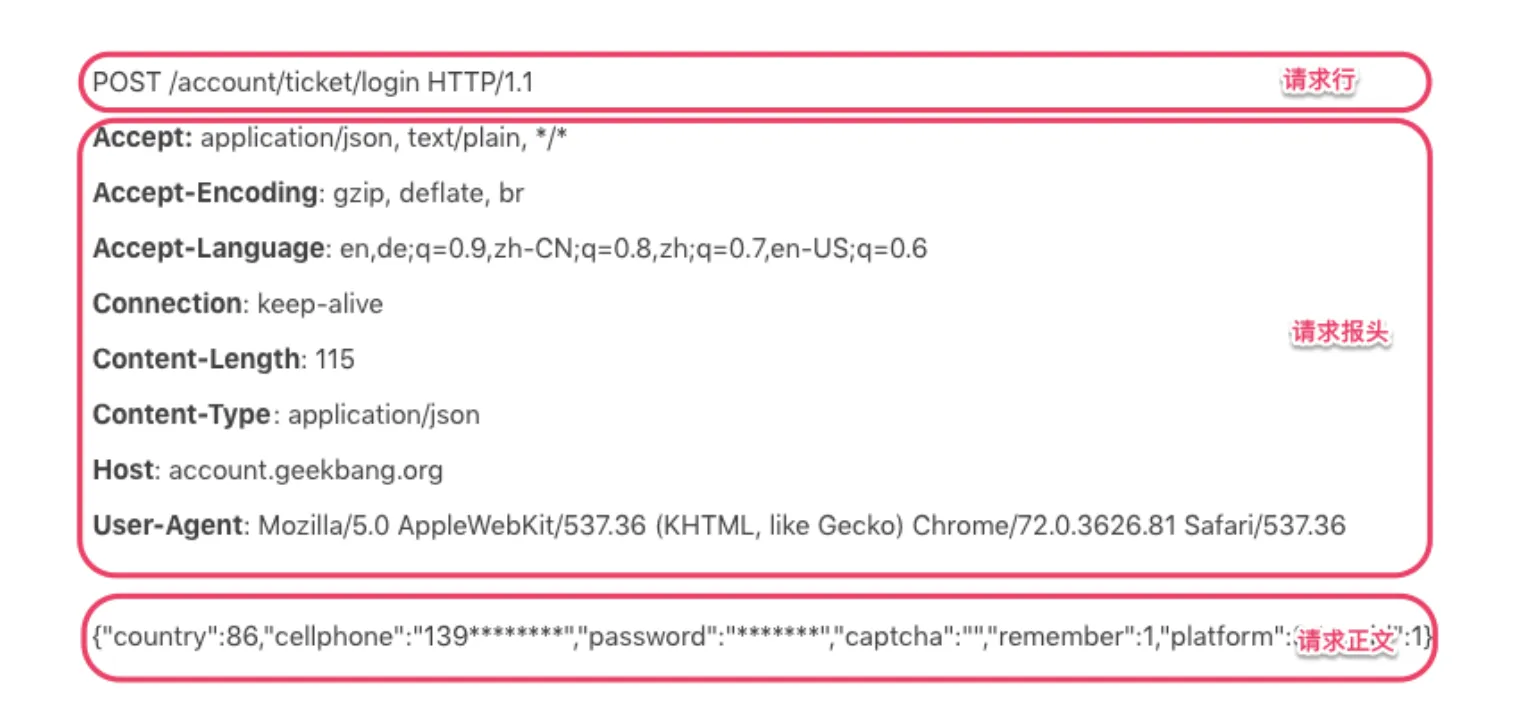Click the red 请求报头 label
The width and height of the screenshot is (1534, 720).
pyautogui.click(x=1340, y=333)
